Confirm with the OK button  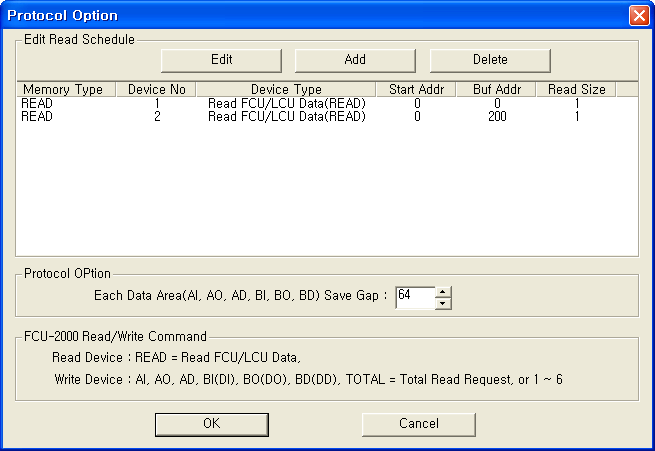click(x=212, y=424)
